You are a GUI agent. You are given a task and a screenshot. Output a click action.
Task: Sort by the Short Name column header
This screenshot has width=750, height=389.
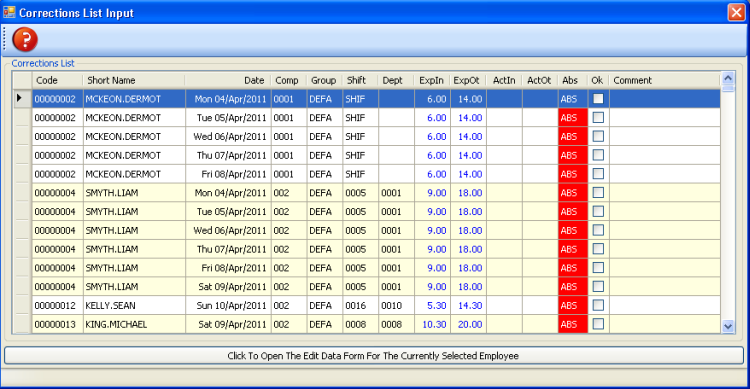click(x=134, y=80)
